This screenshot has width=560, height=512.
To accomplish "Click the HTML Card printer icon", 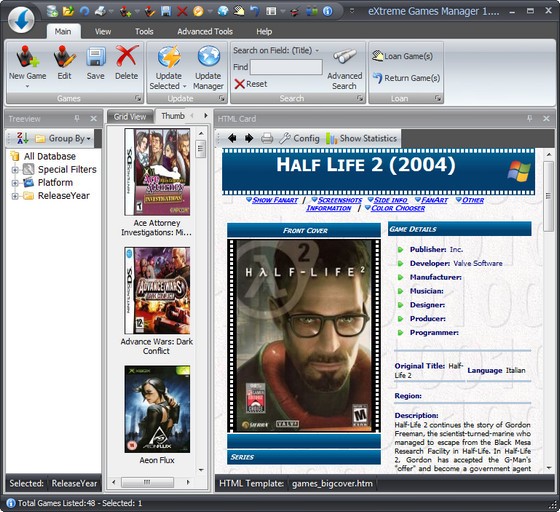I will click(267, 138).
